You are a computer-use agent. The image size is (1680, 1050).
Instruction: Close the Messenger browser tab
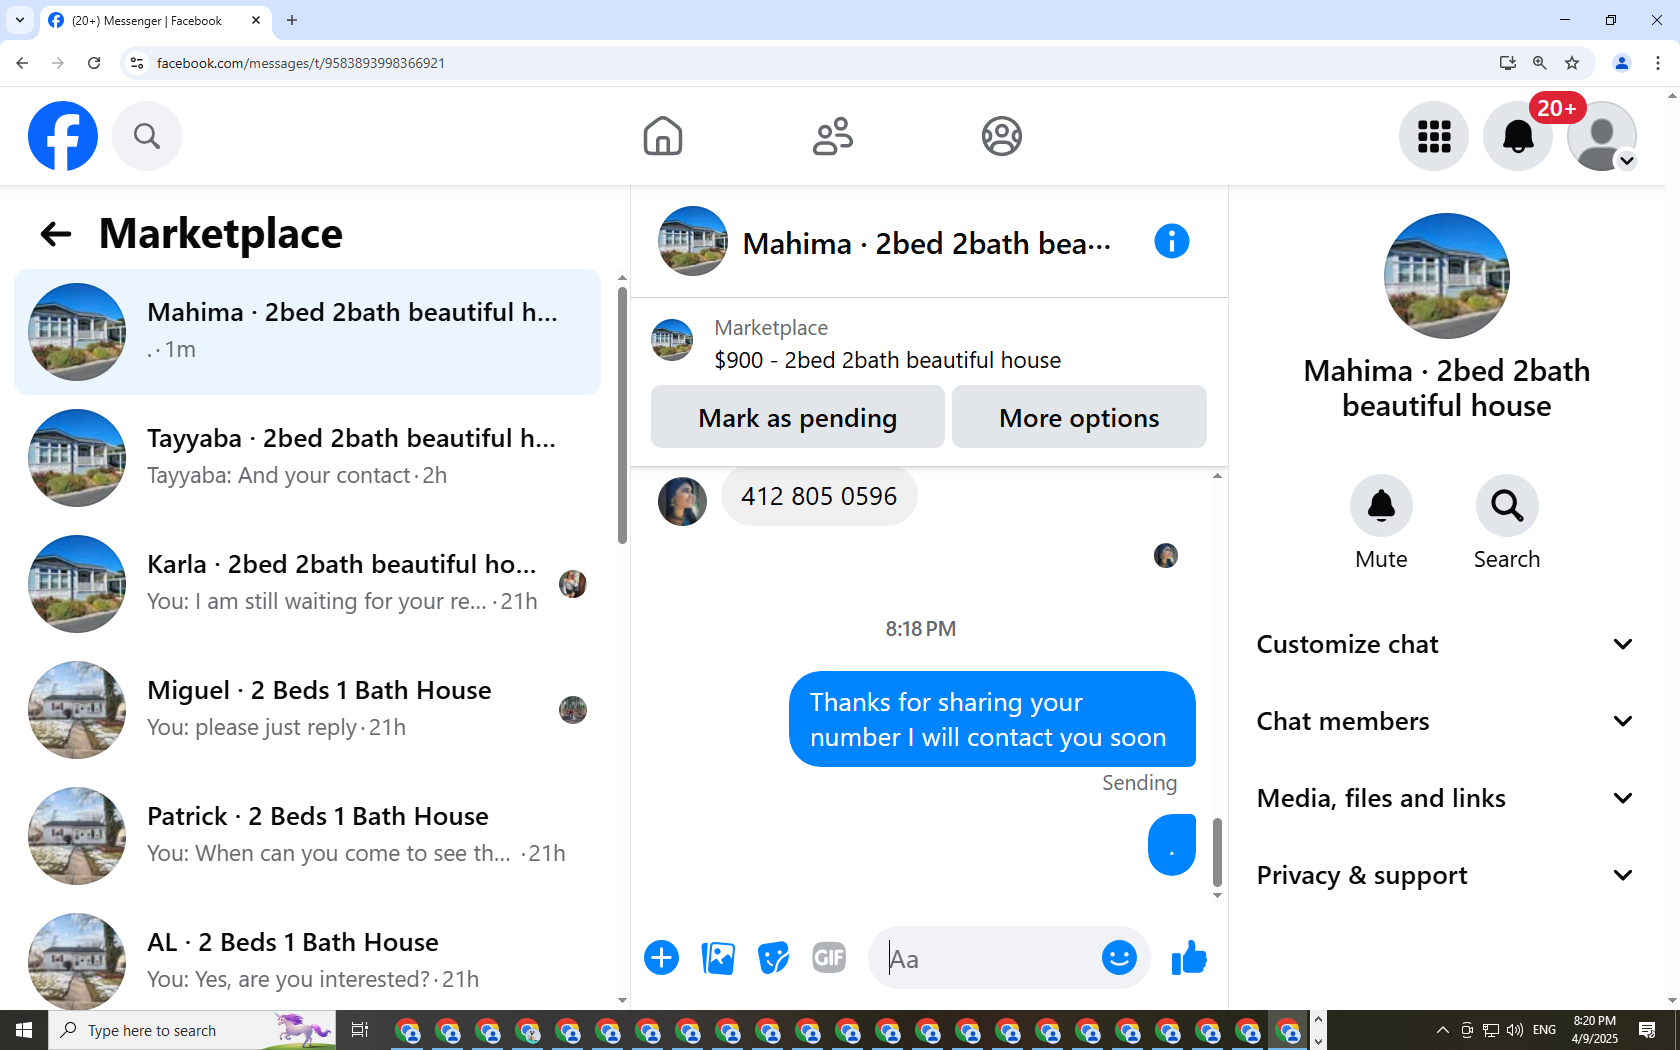256,20
